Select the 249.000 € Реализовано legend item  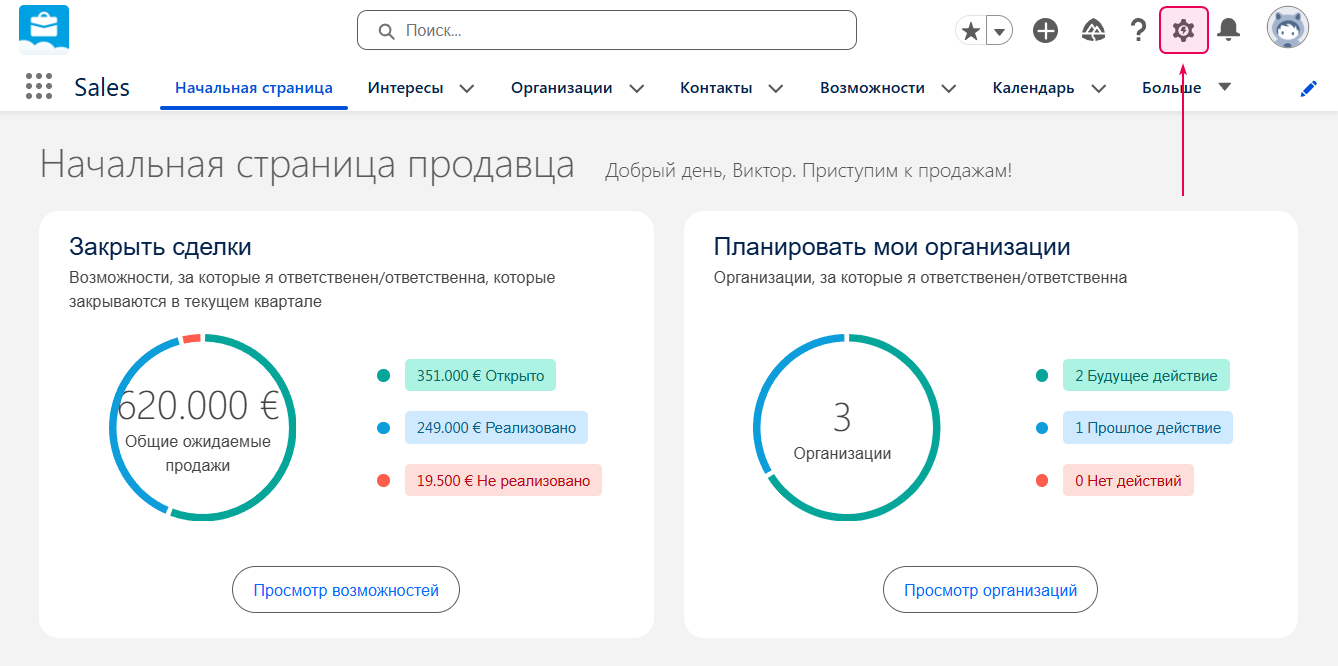point(495,427)
